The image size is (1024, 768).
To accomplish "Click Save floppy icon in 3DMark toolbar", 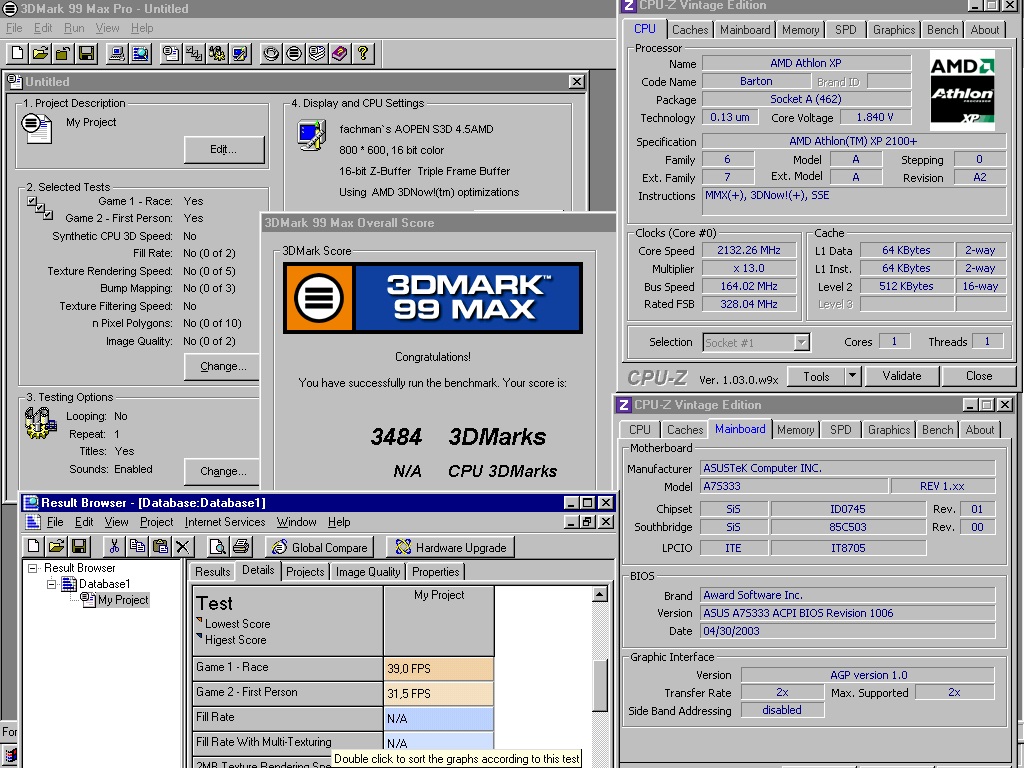I will click(x=86, y=54).
